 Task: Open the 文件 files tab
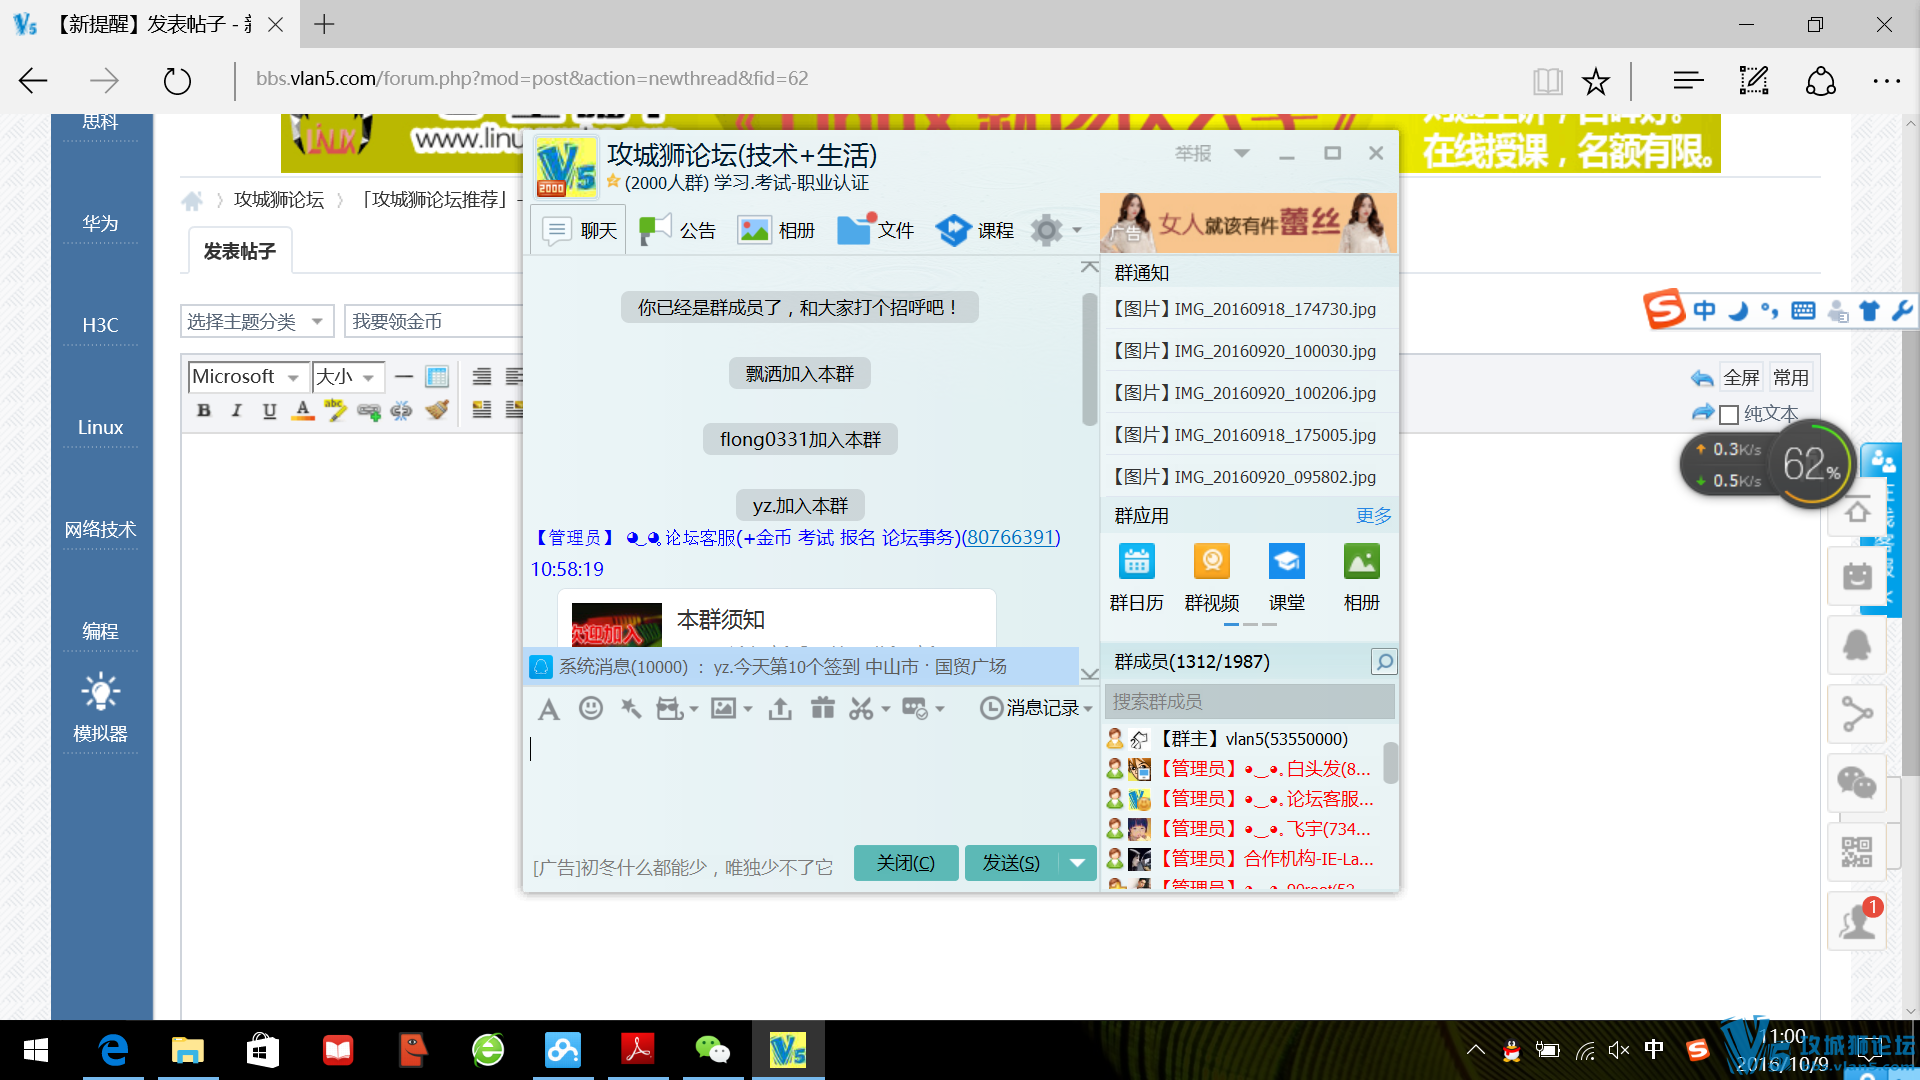876,230
